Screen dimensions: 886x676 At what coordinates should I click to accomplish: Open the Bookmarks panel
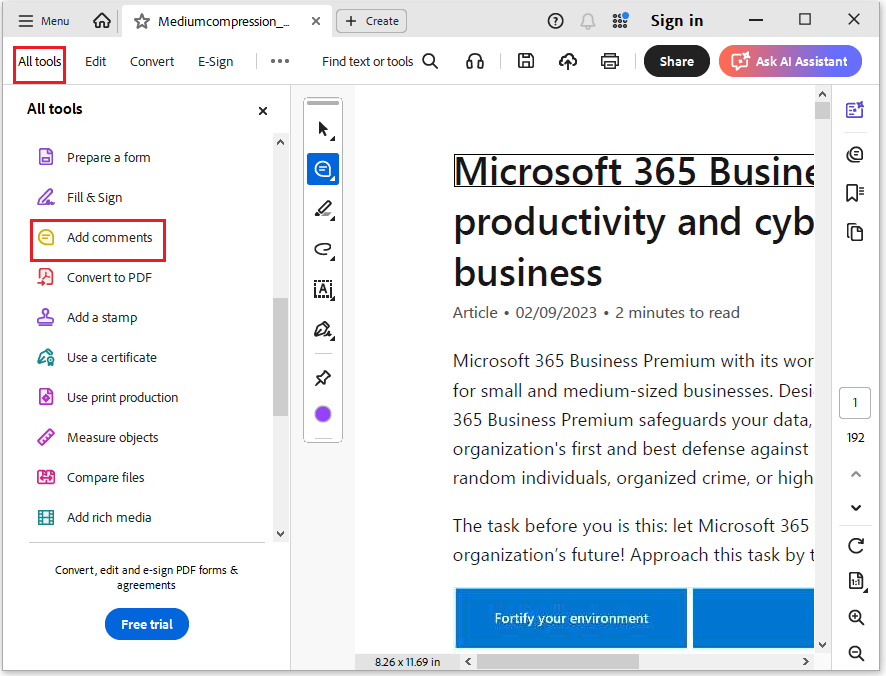pos(855,192)
